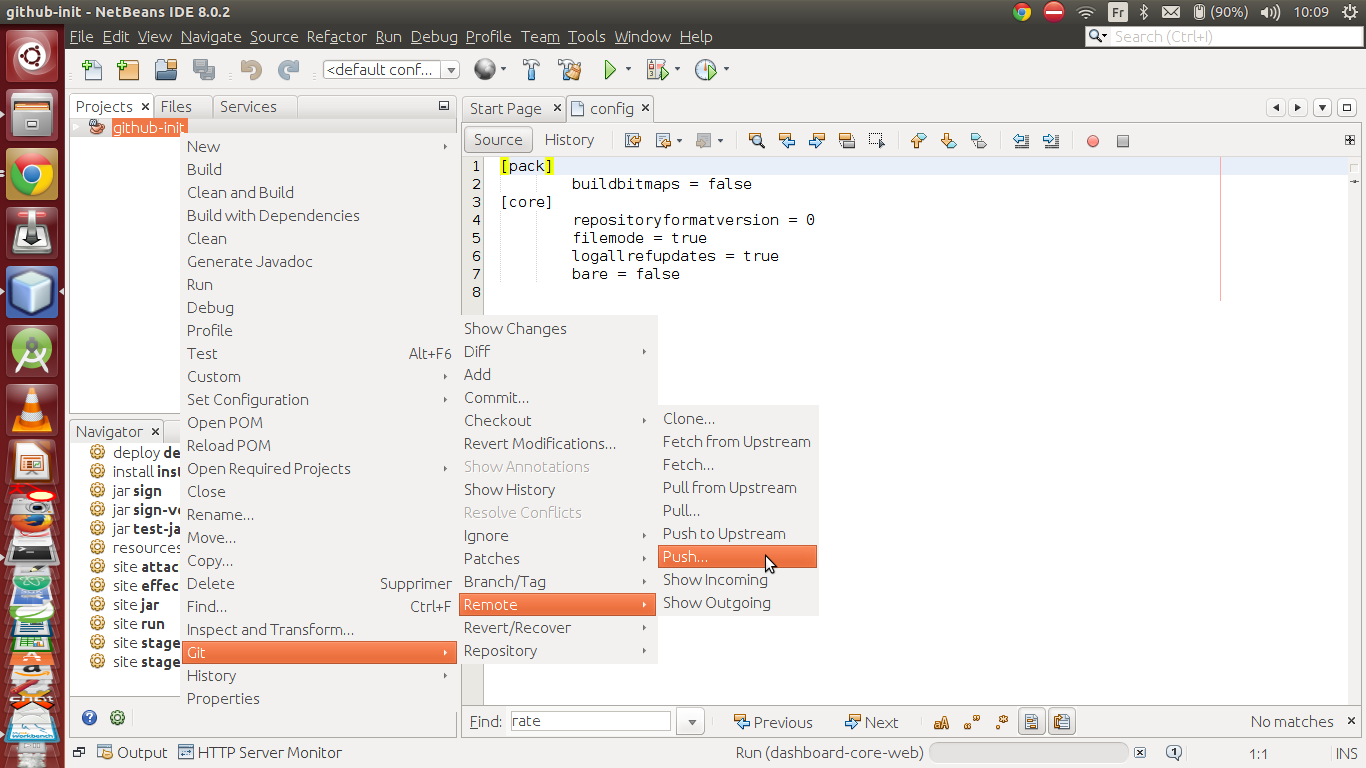
Task: Click the Next button in find bar
Action: coord(871,722)
